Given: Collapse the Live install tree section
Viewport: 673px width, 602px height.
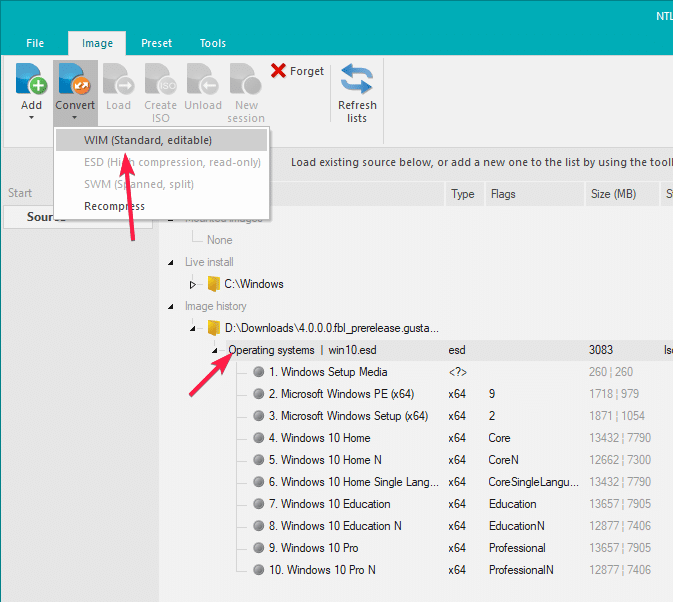Looking at the screenshot, I should [x=171, y=262].
